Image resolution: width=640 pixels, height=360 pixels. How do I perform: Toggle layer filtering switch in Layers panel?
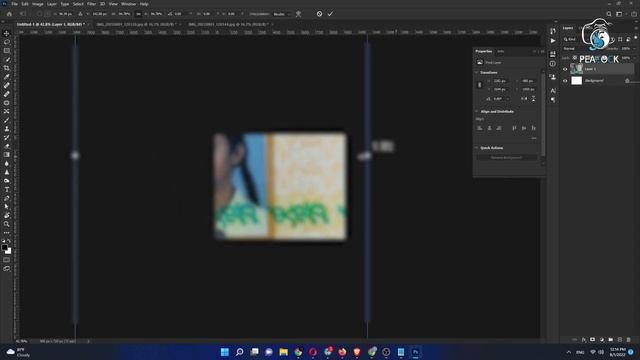[x=636, y=38]
